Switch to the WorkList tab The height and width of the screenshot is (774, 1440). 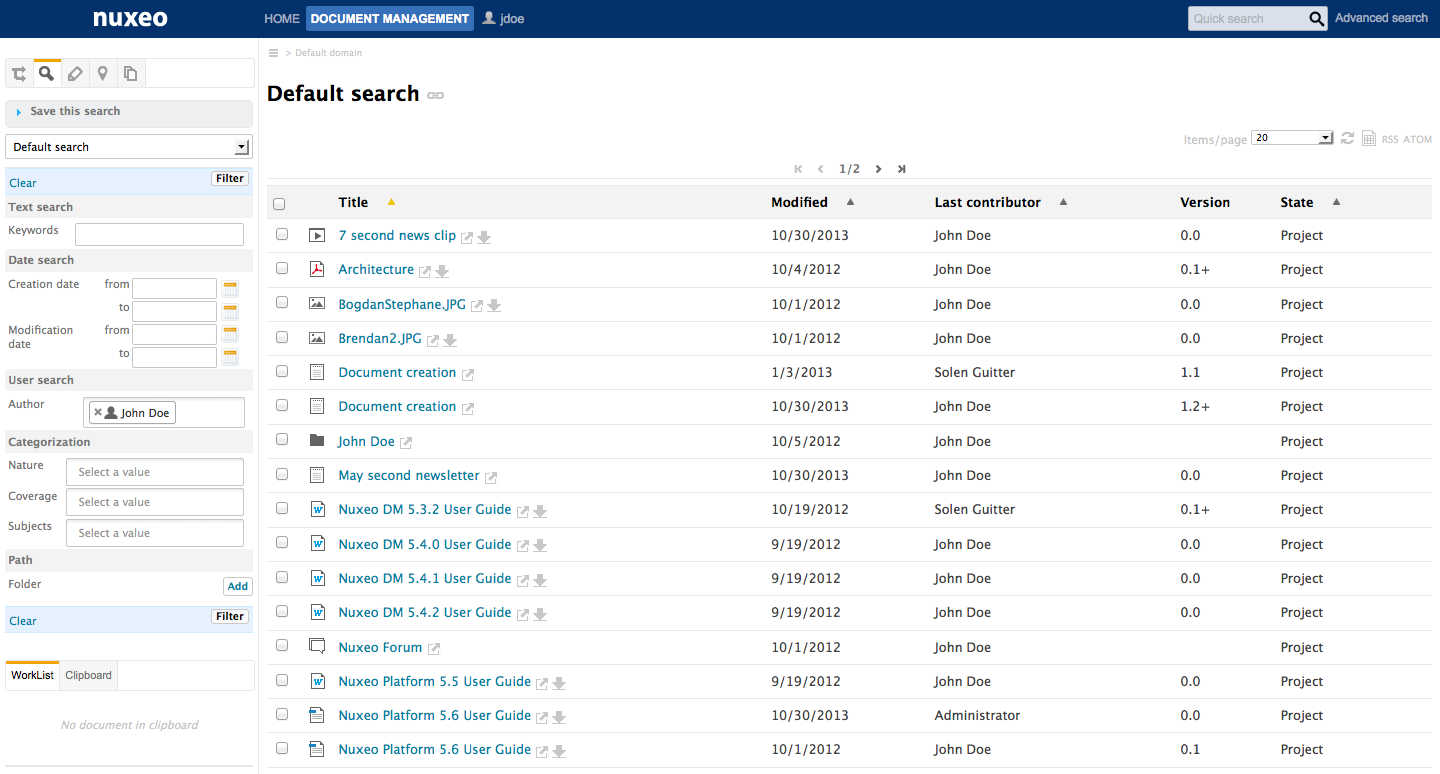32,675
